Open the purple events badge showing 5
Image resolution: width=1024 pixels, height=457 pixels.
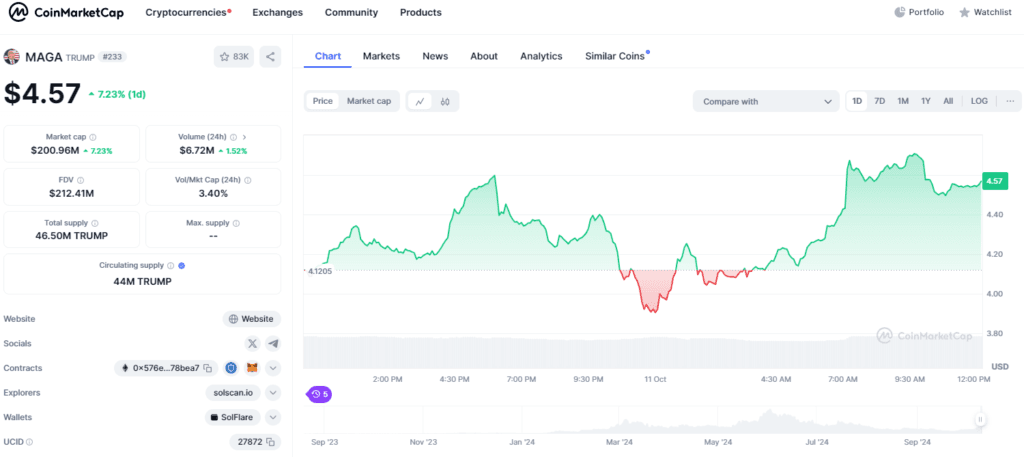tap(320, 394)
